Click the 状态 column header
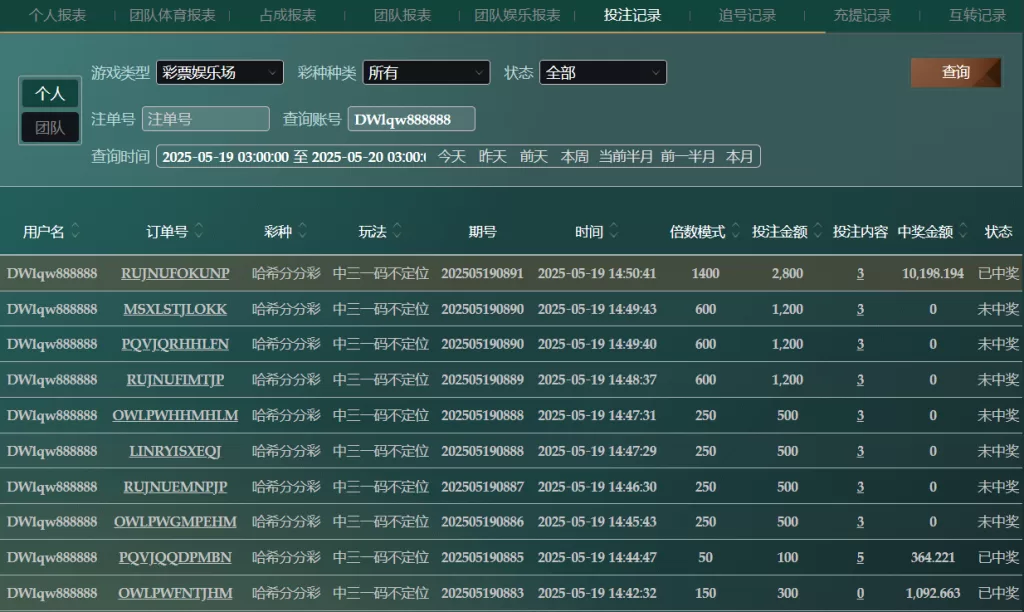Screen dimensions: 1024x612 (x=998, y=232)
